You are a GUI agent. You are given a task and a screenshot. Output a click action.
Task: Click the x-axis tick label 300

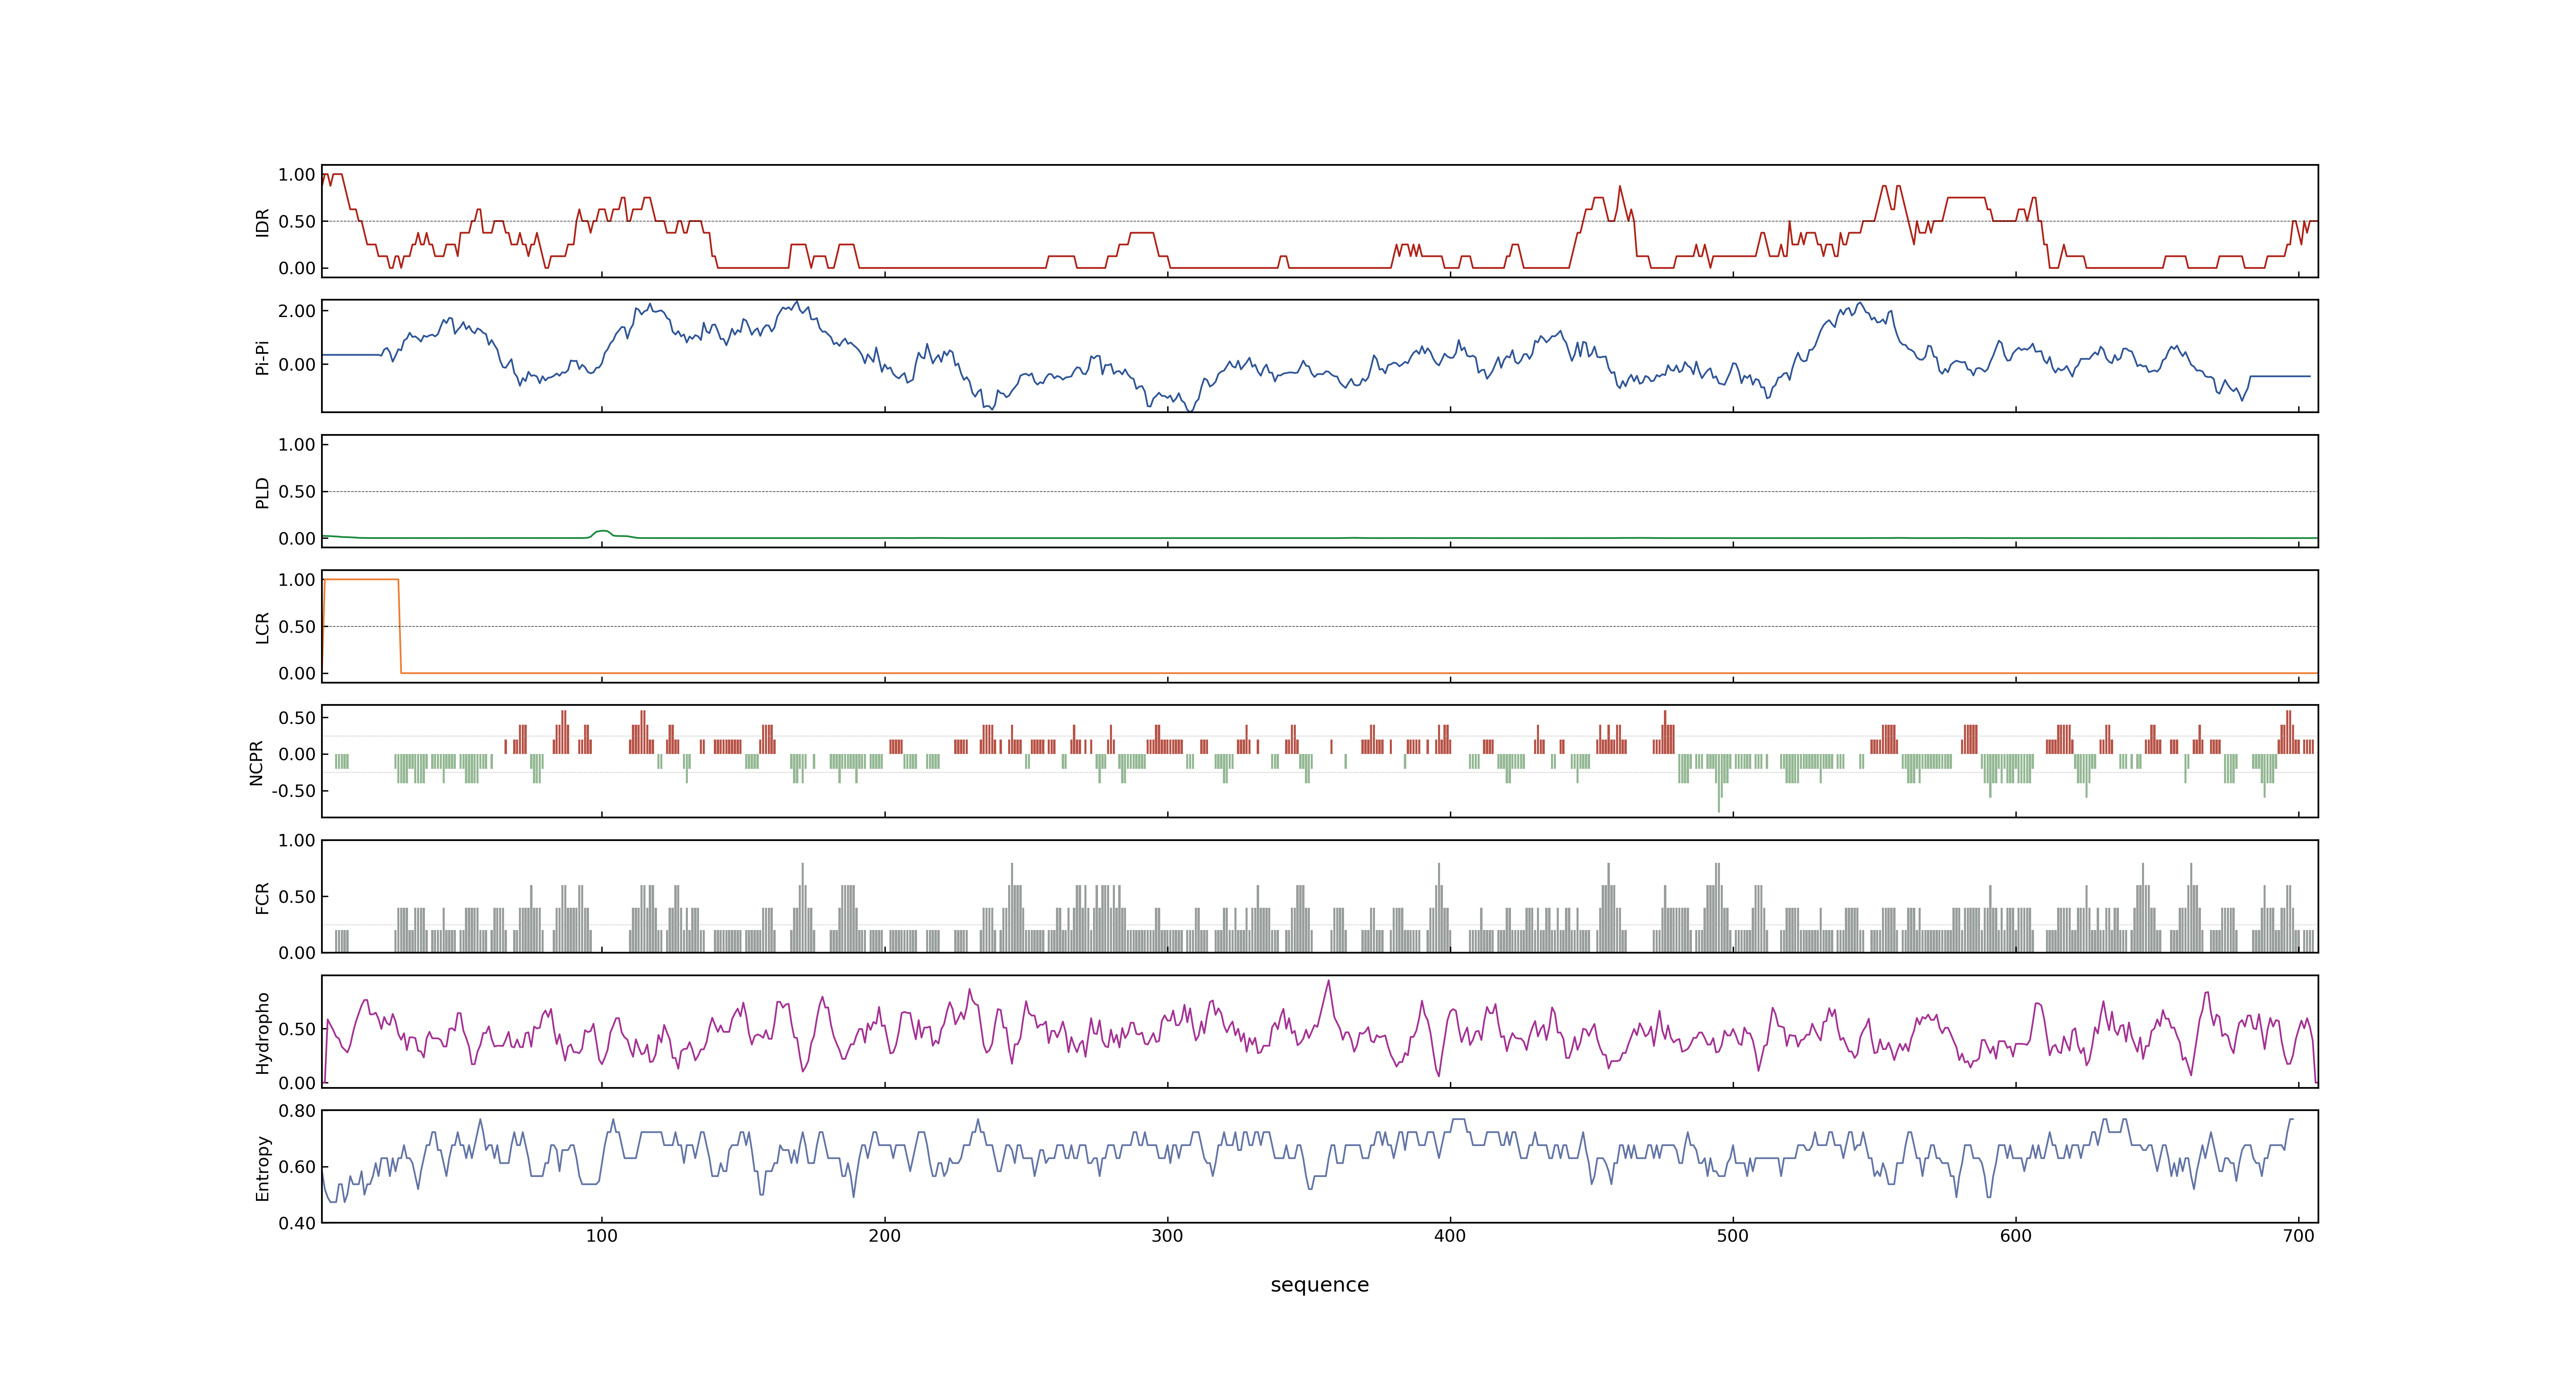(x=1167, y=1236)
